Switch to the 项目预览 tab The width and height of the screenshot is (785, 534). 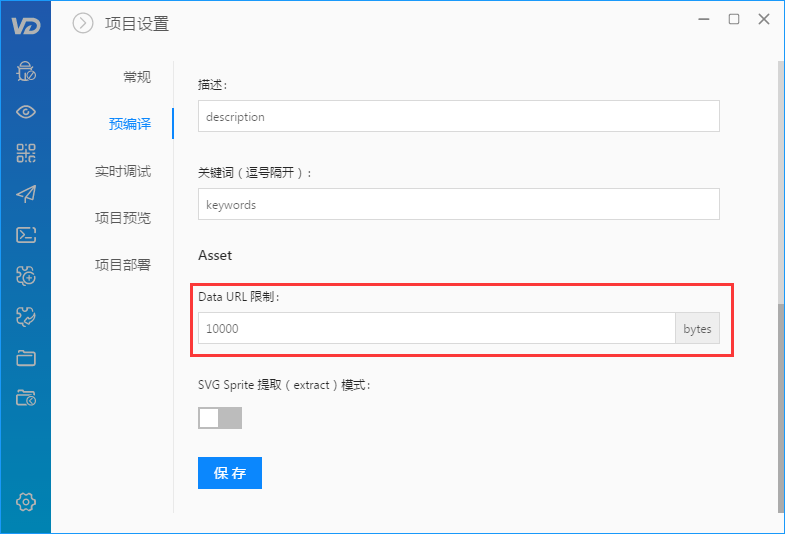point(123,218)
